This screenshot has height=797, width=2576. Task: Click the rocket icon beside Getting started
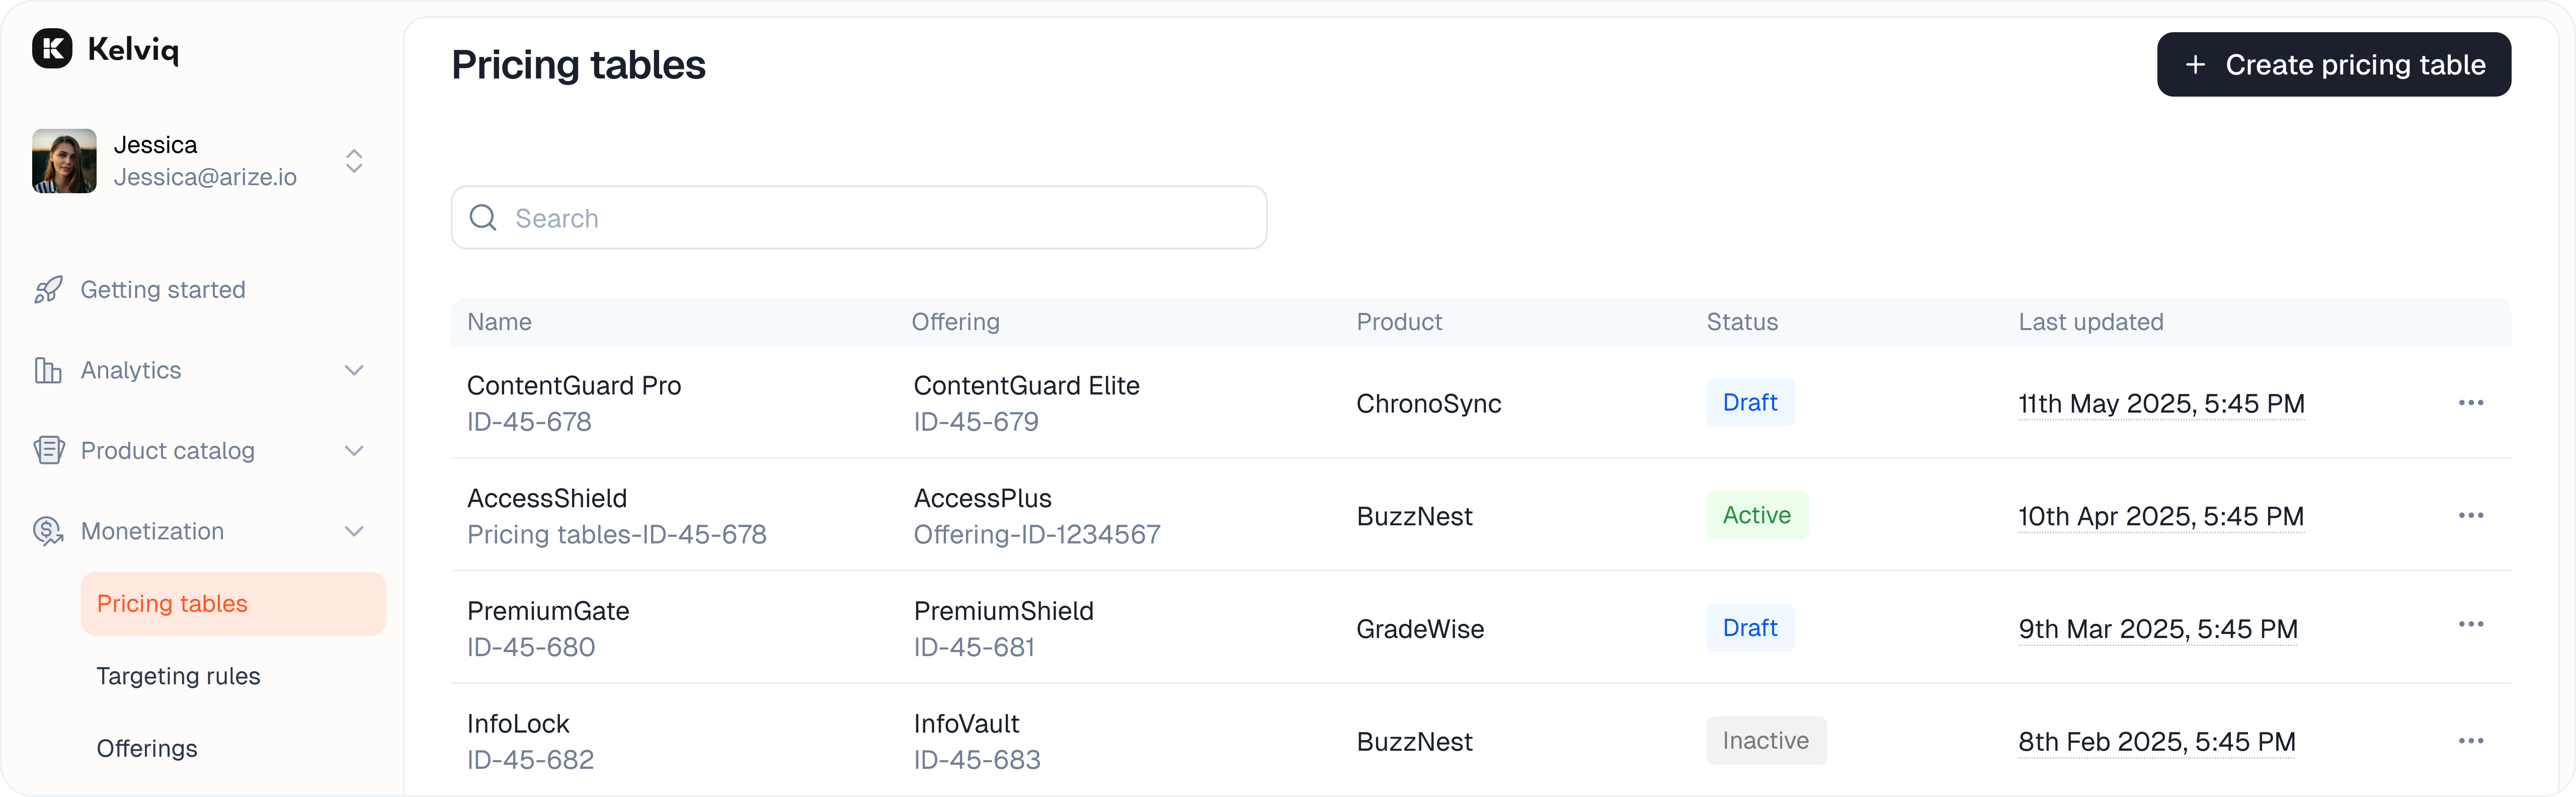(x=48, y=290)
